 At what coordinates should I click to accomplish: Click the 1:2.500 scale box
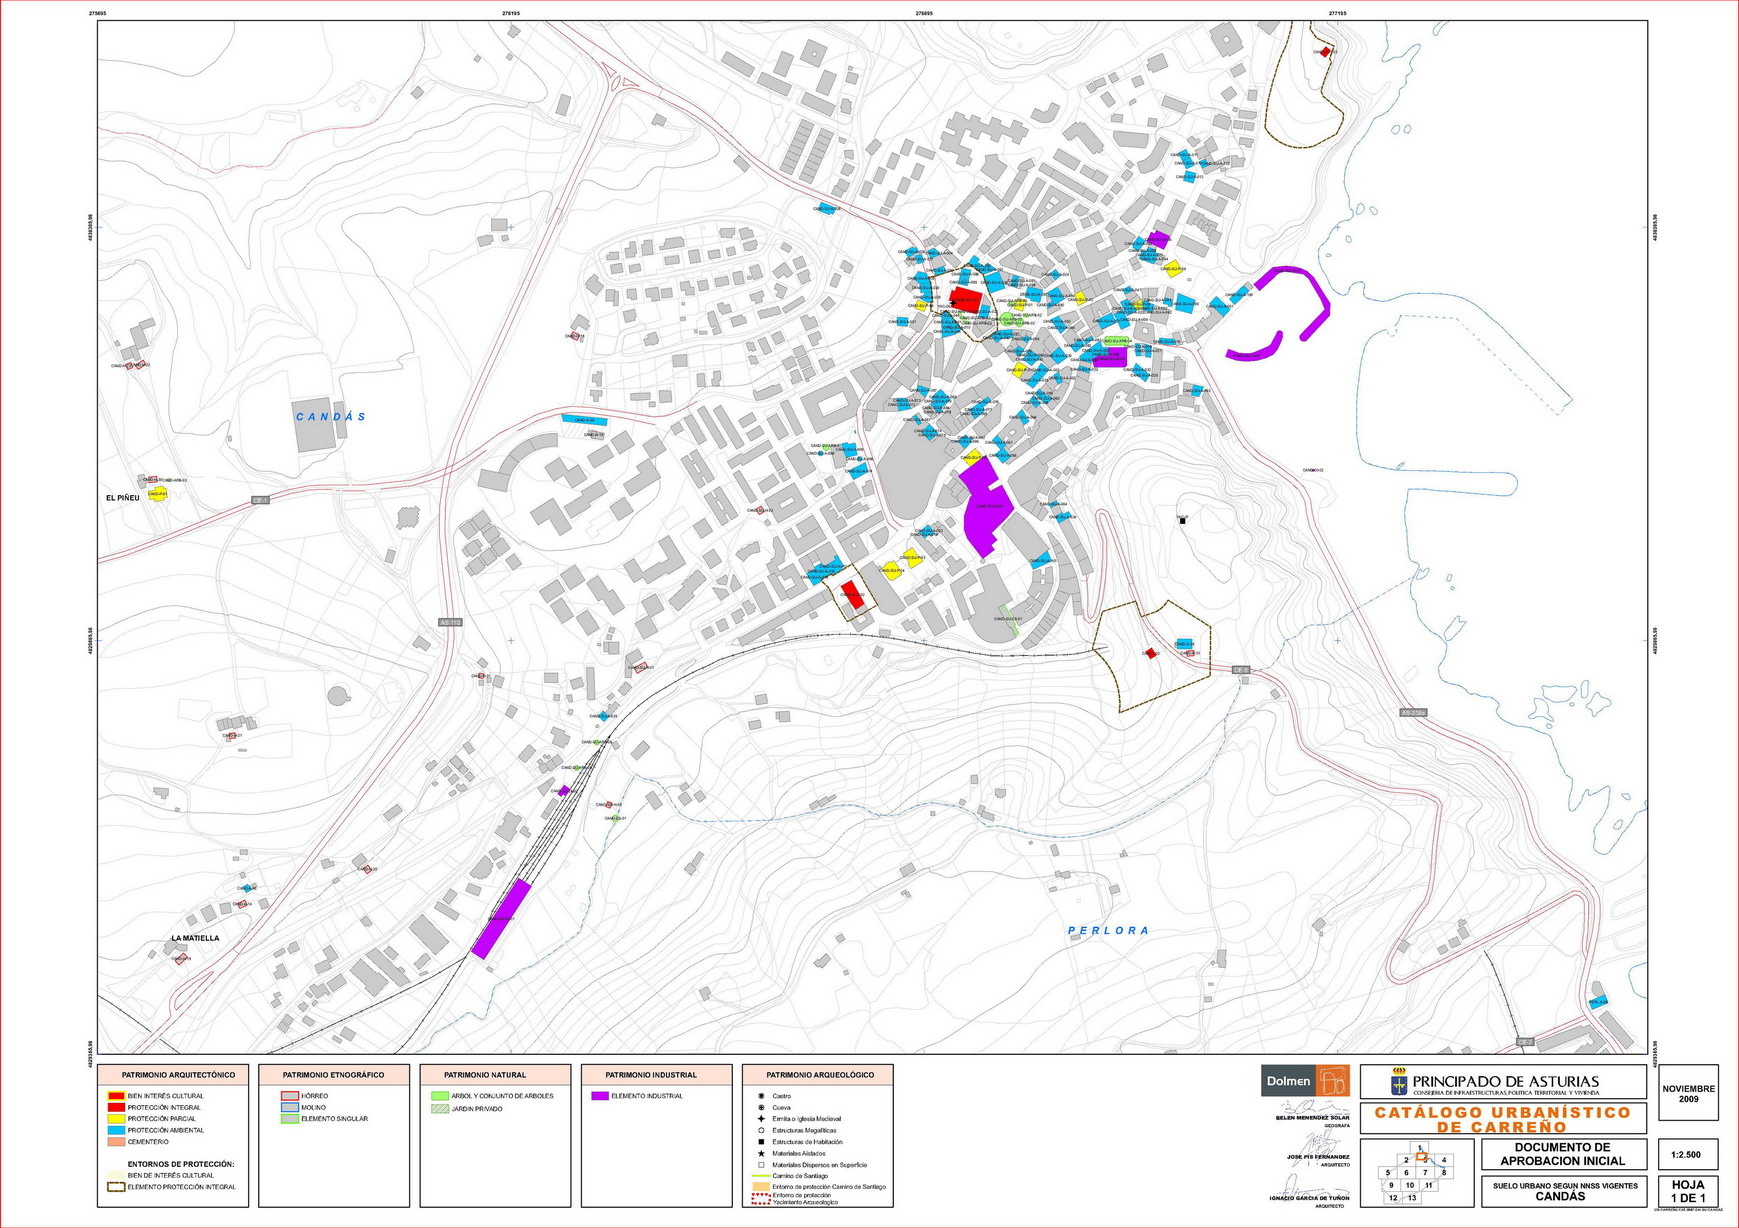tap(1687, 1154)
